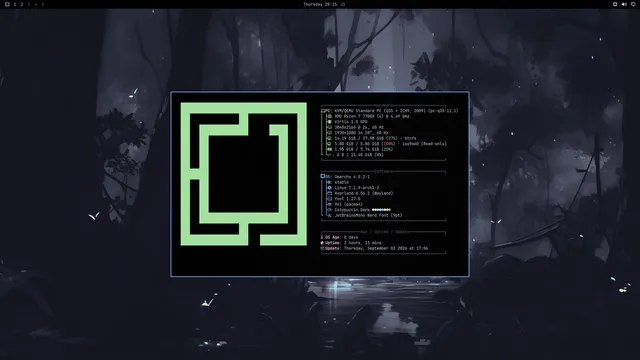This screenshot has width=640, height=360.
Task: Click the 7.74 GiB memory usage text
Action: click(x=364, y=149)
